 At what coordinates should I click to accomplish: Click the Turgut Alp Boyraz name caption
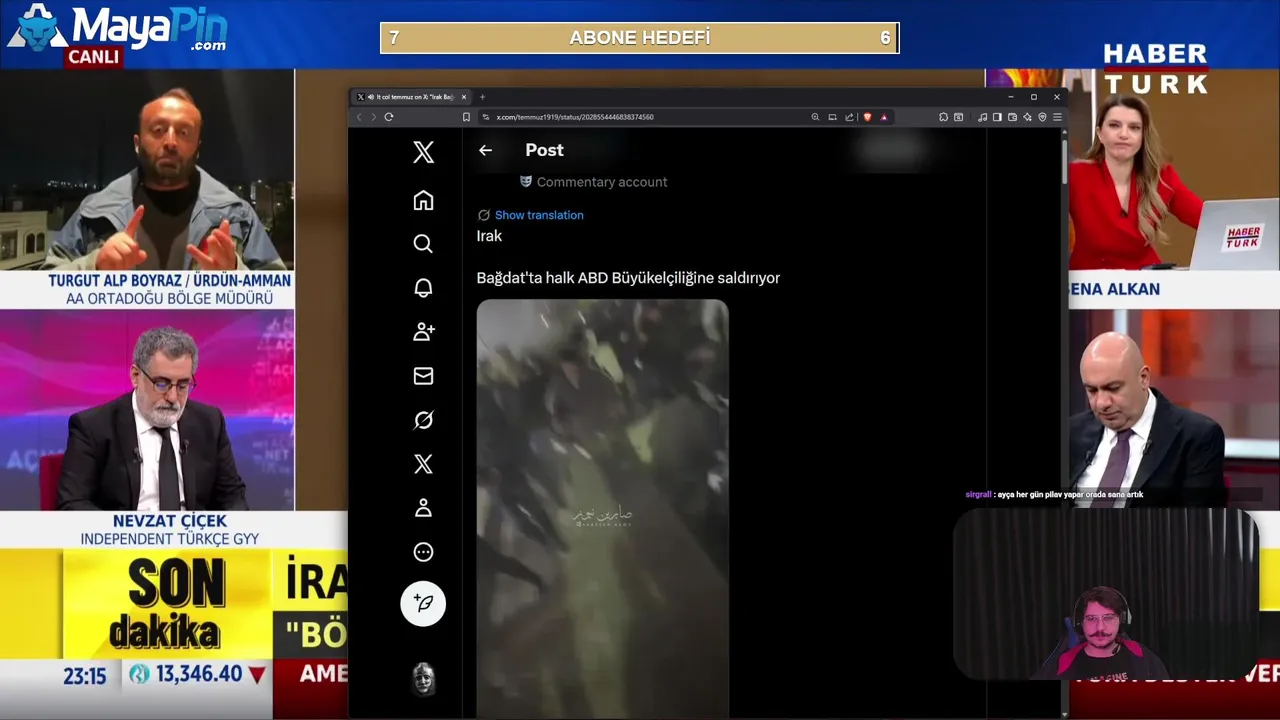[170, 281]
